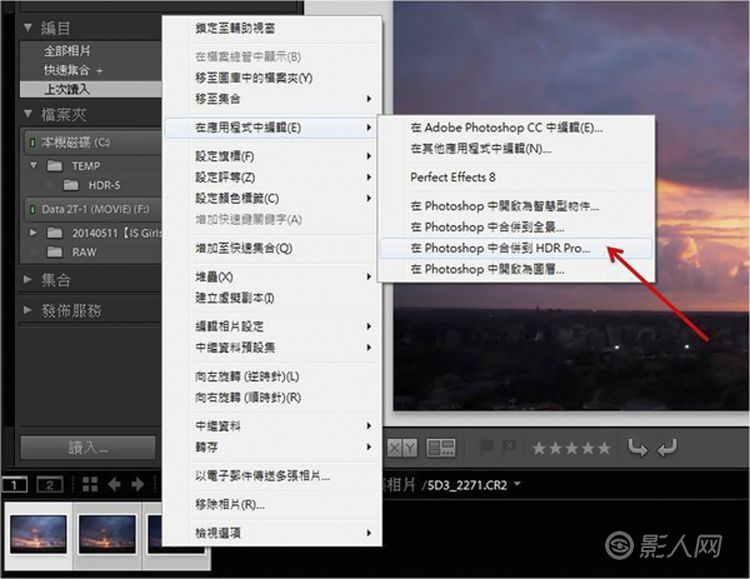750x579 pixels.
Task: Choose 在其他應用程式中編輯(N)...
Action: (x=516, y=149)
